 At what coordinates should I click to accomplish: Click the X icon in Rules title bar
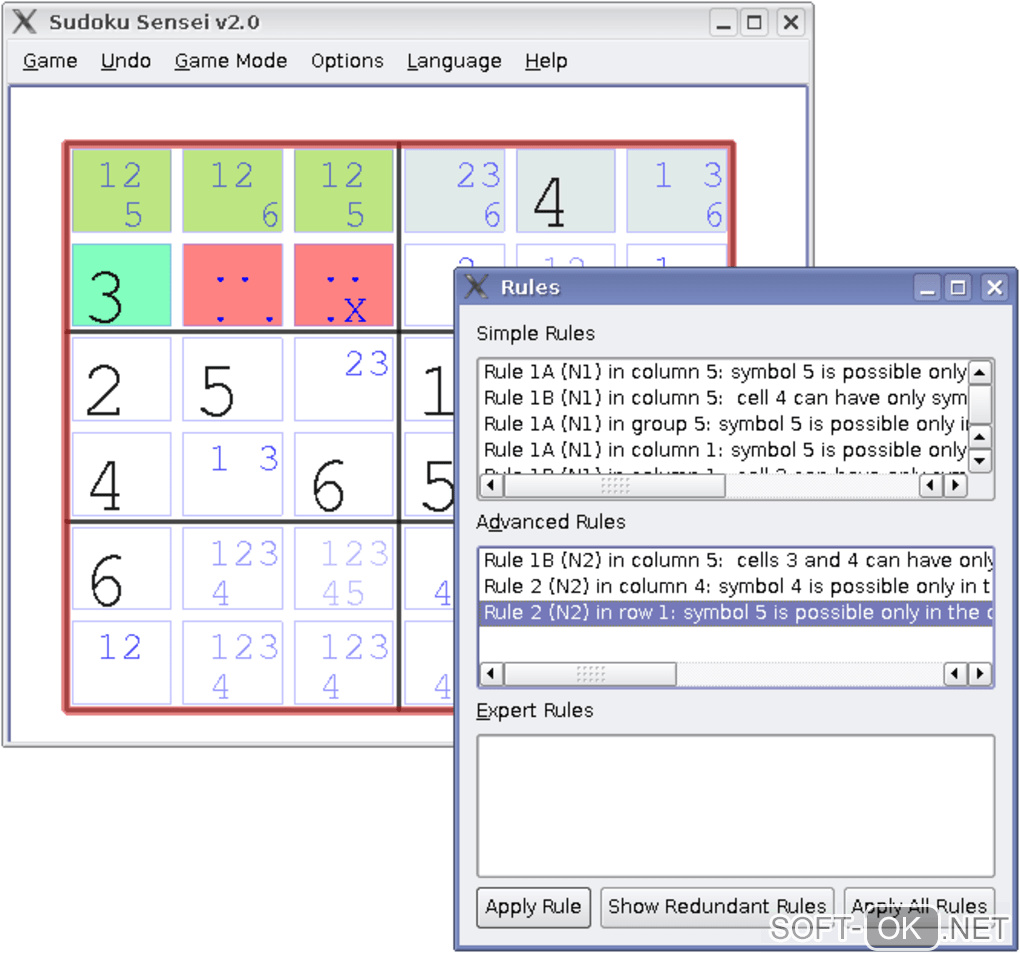(476, 287)
